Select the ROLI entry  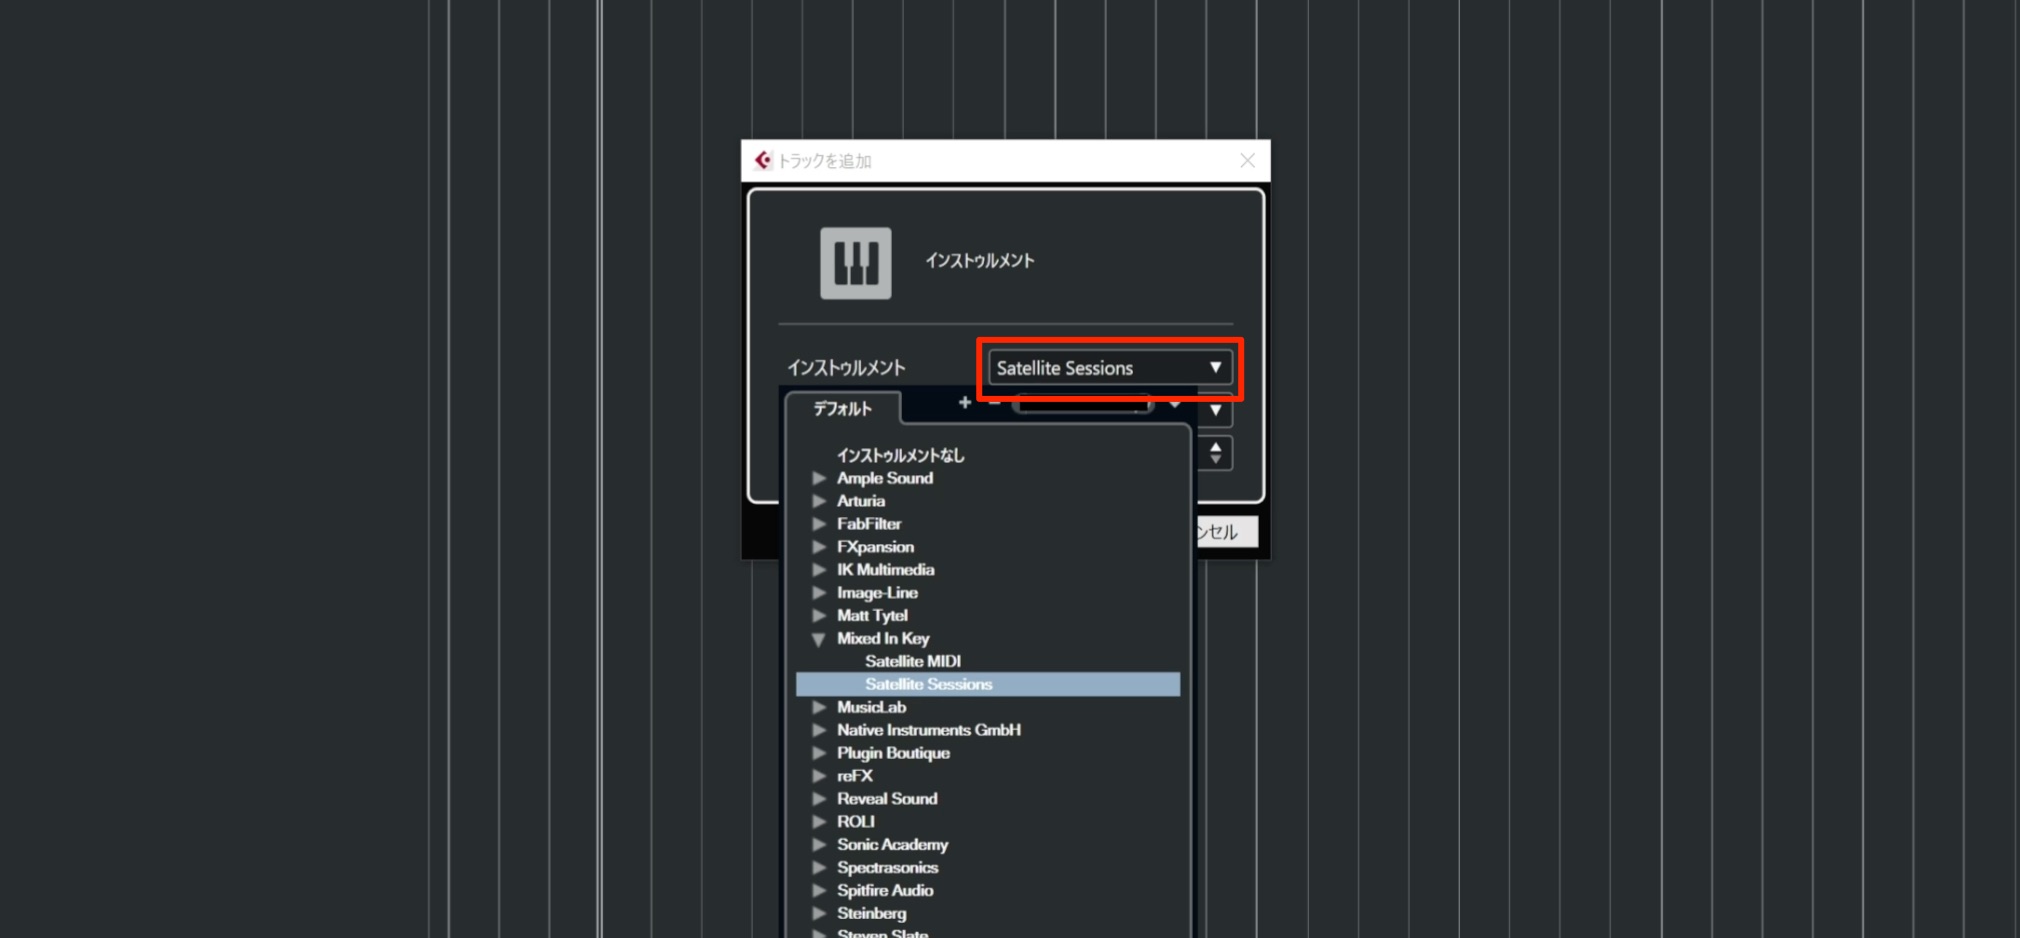pyautogui.click(x=855, y=822)
